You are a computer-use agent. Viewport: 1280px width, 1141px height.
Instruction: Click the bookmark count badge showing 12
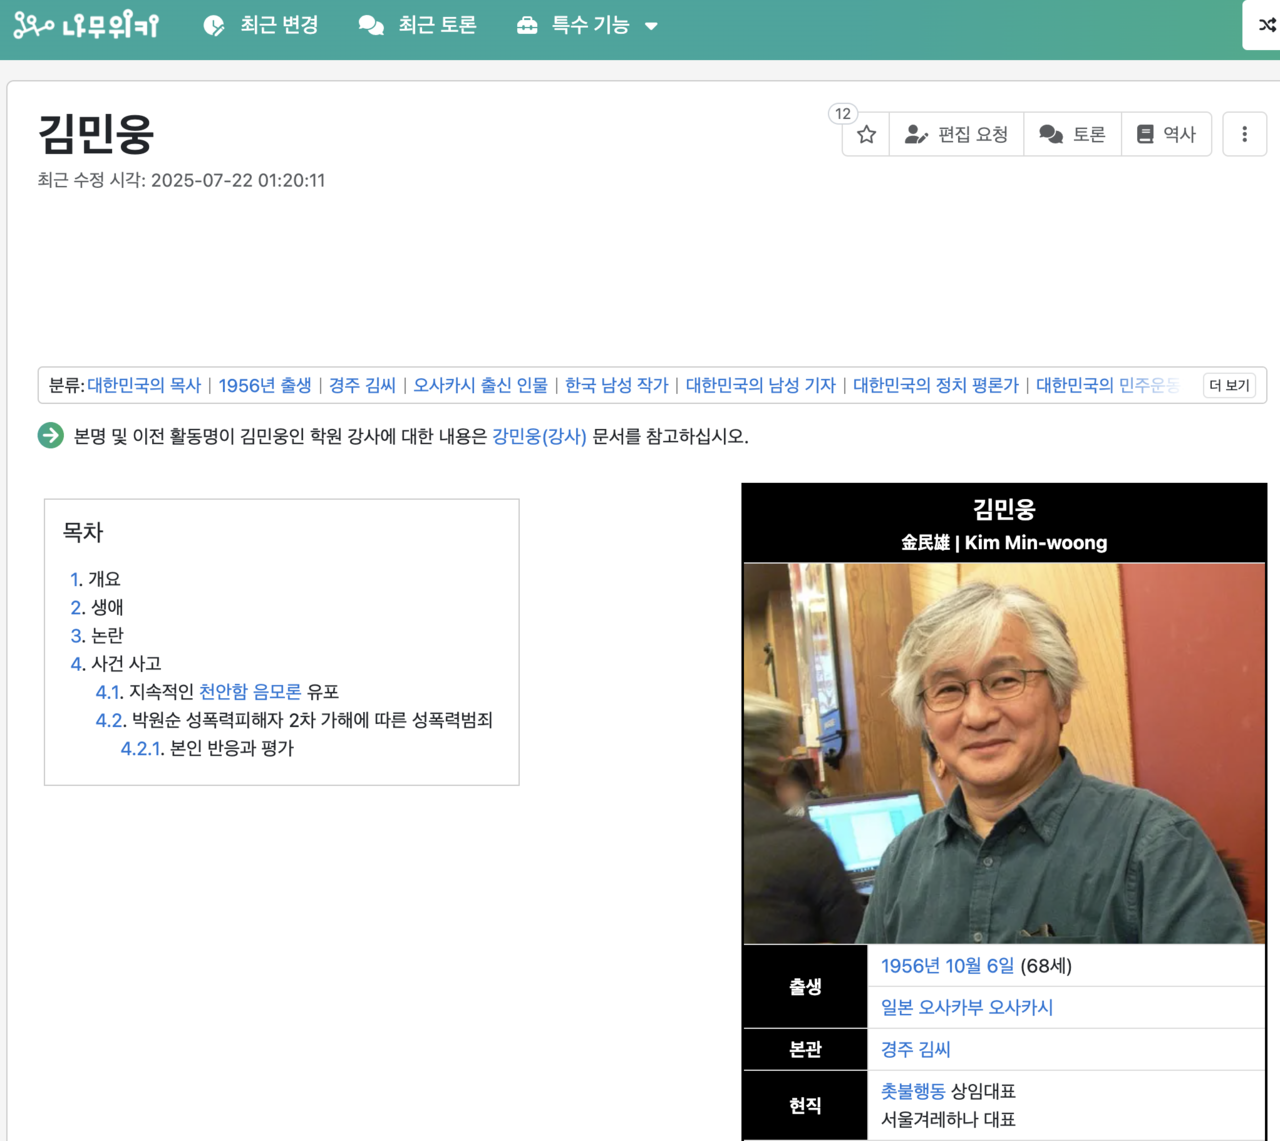click(x=840, y=113)
